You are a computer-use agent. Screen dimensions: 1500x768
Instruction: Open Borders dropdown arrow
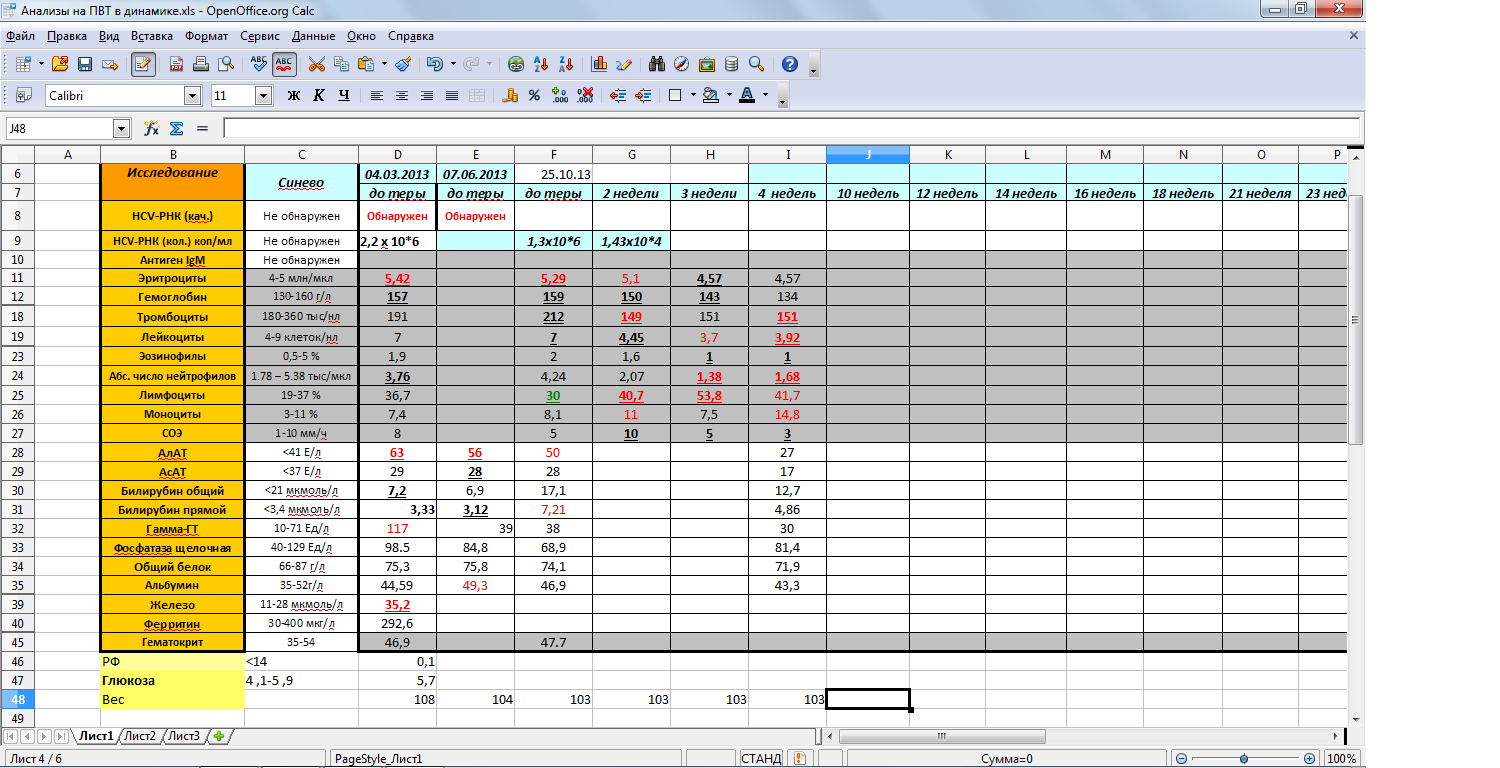pyautogui.click(x=693, y=96)
